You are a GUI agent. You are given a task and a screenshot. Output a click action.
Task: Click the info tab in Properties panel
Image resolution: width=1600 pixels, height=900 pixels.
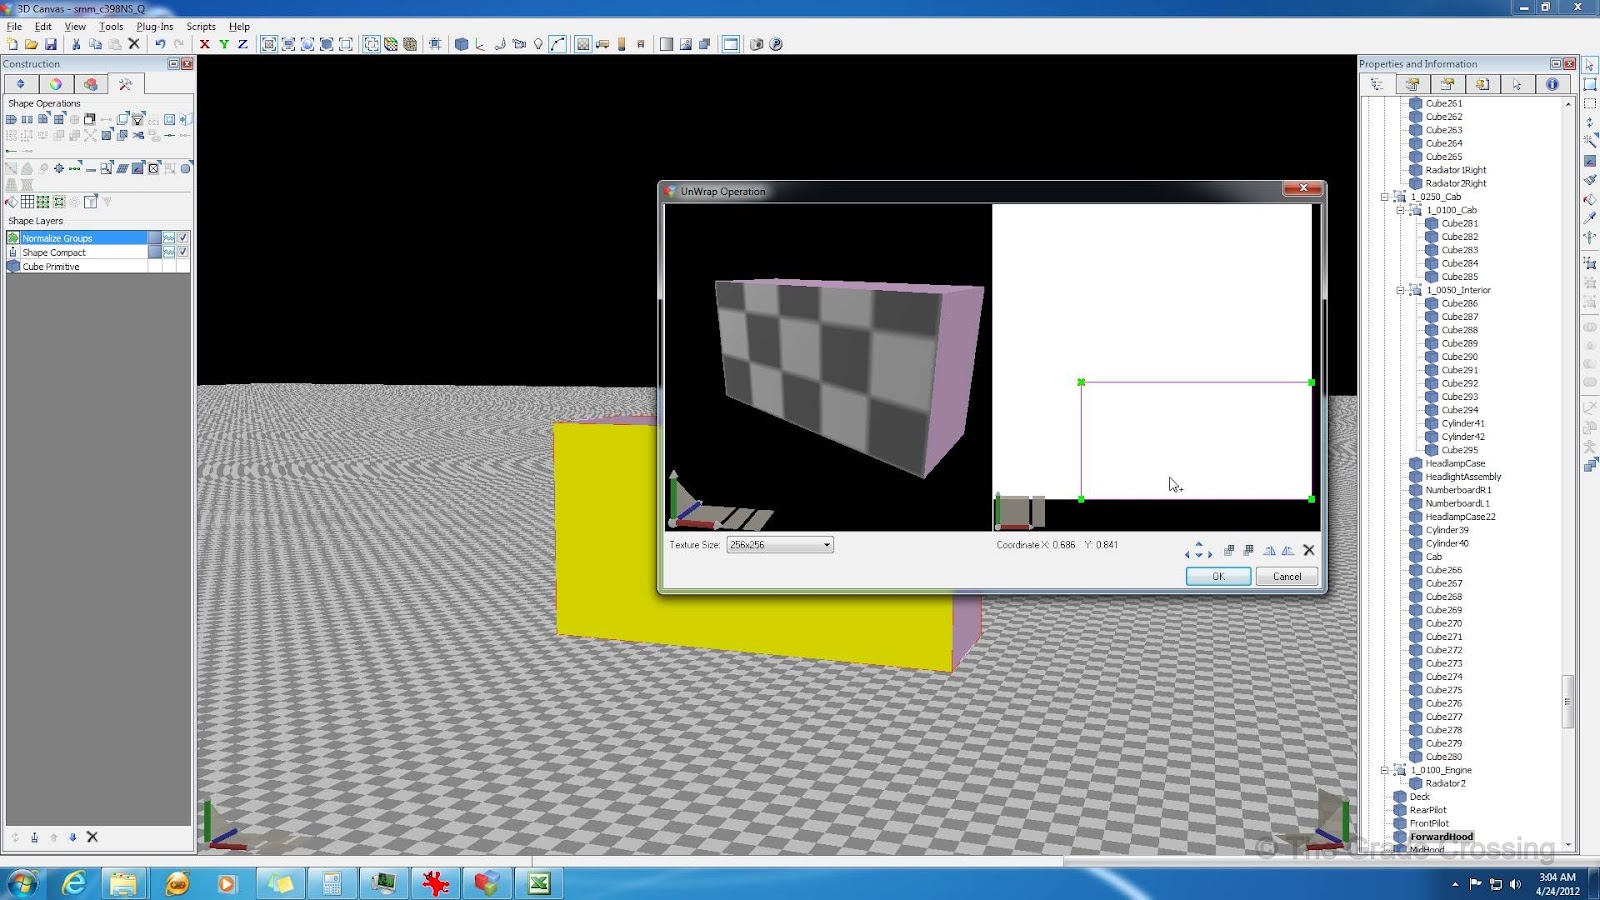[x=1552, y=85]
